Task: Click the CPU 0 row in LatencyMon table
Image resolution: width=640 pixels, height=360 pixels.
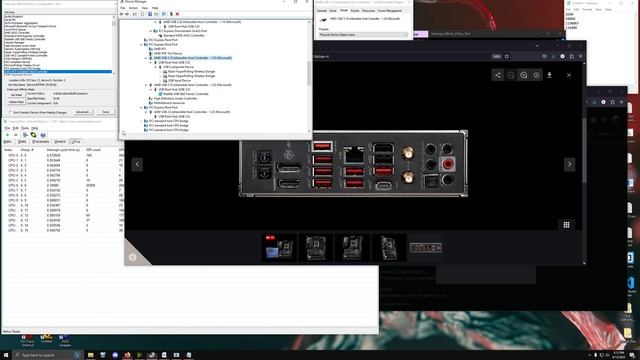Action: (x=63, y=156)
